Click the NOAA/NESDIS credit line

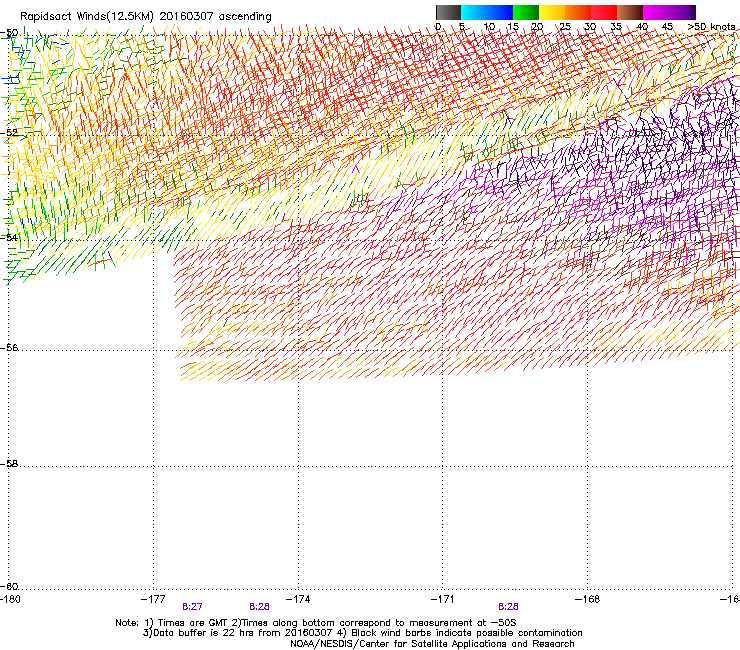432,644
